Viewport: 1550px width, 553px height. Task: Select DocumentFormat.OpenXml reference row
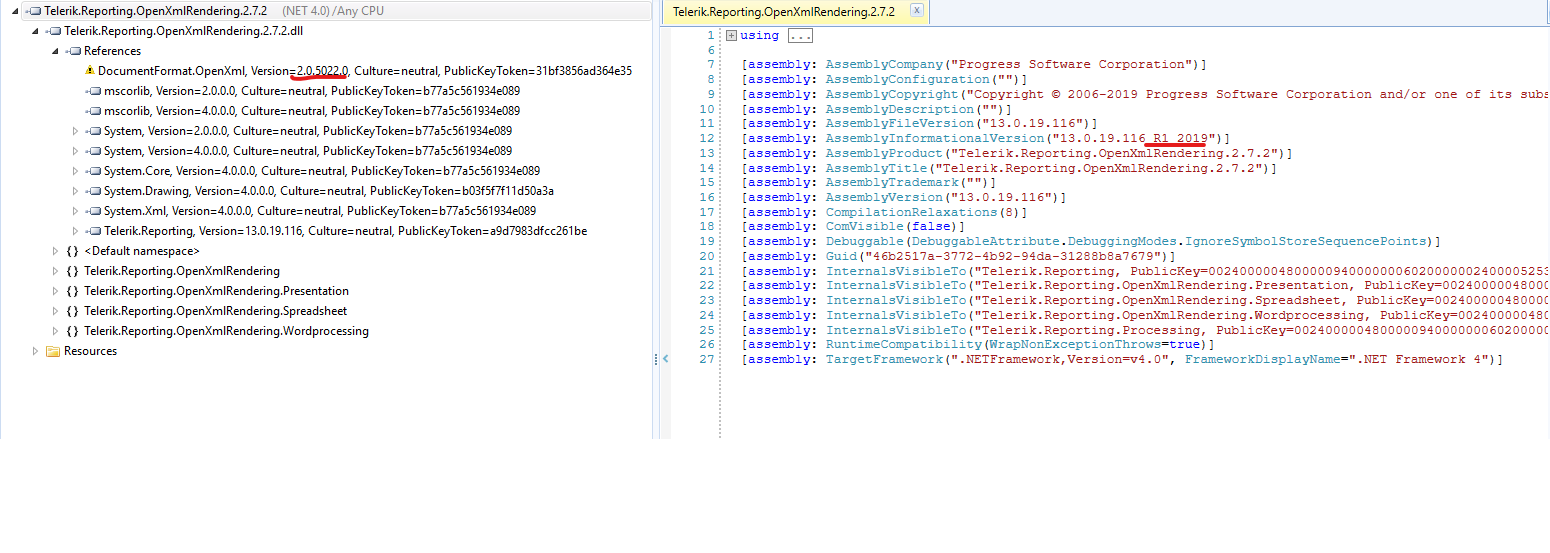tap(365, 71)
